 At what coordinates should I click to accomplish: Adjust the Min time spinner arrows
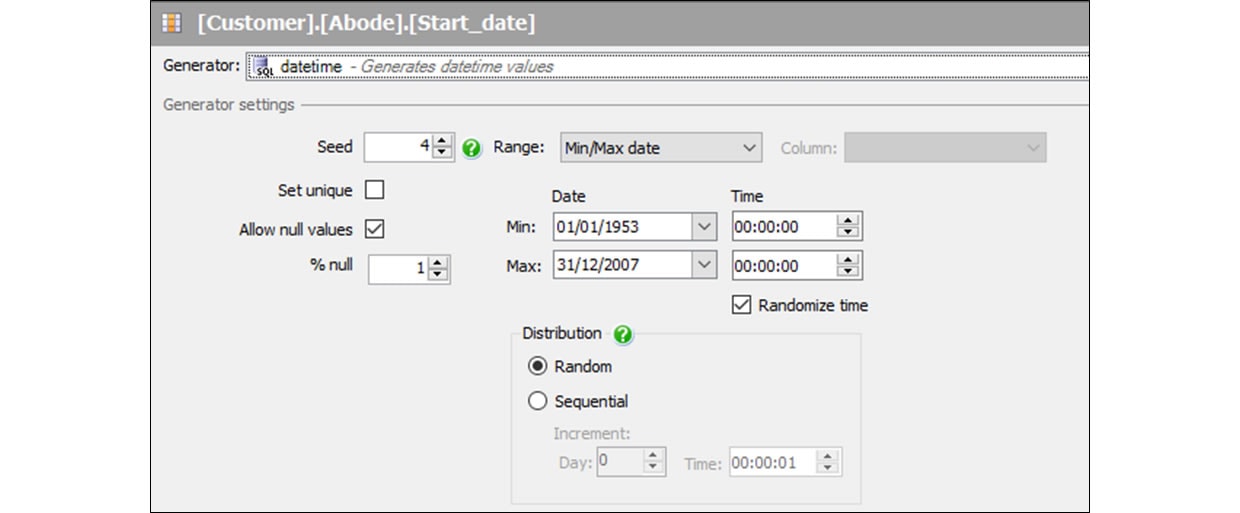[848, 227]
